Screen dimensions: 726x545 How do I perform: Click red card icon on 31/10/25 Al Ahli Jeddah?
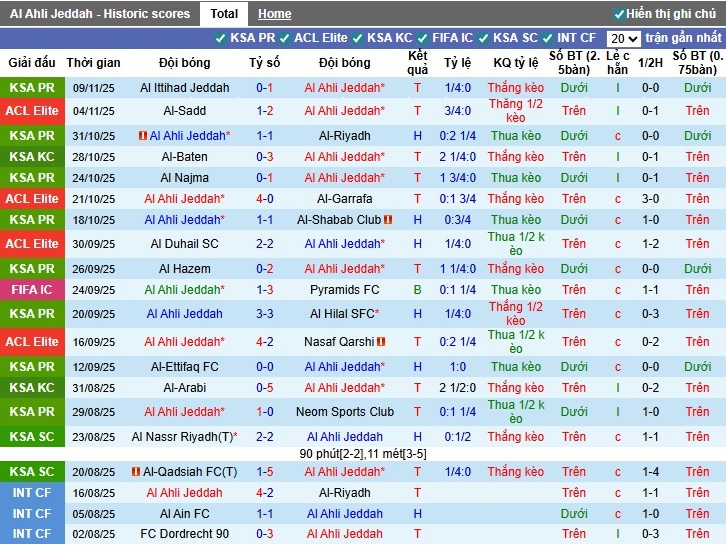click(143, 136)
